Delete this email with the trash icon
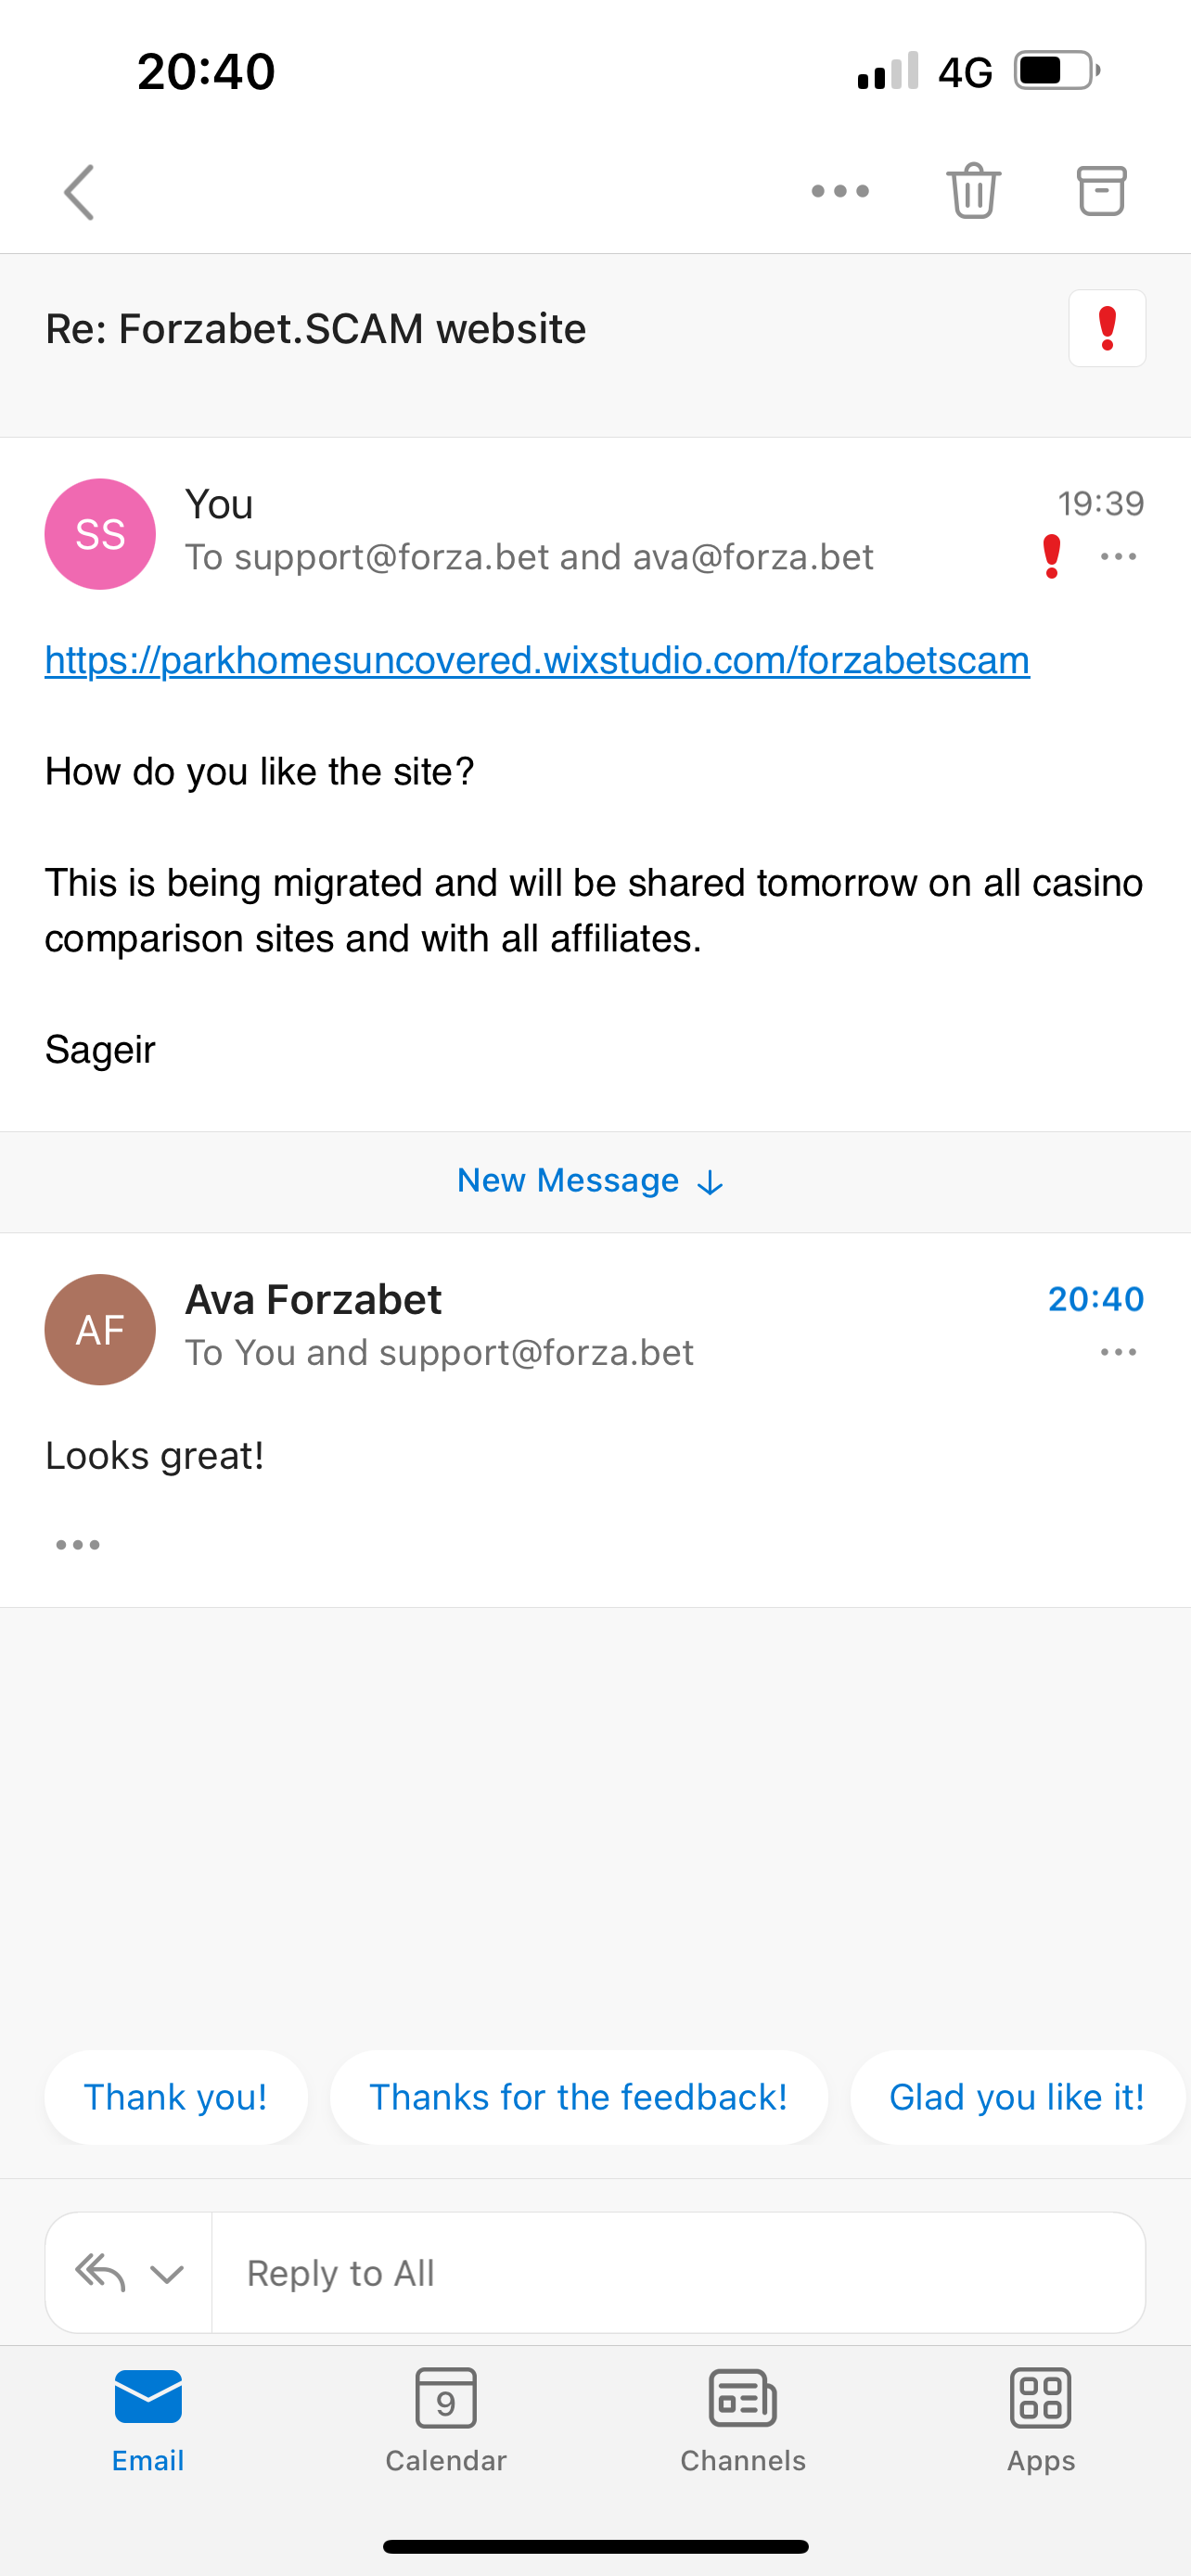 point(973,190)
